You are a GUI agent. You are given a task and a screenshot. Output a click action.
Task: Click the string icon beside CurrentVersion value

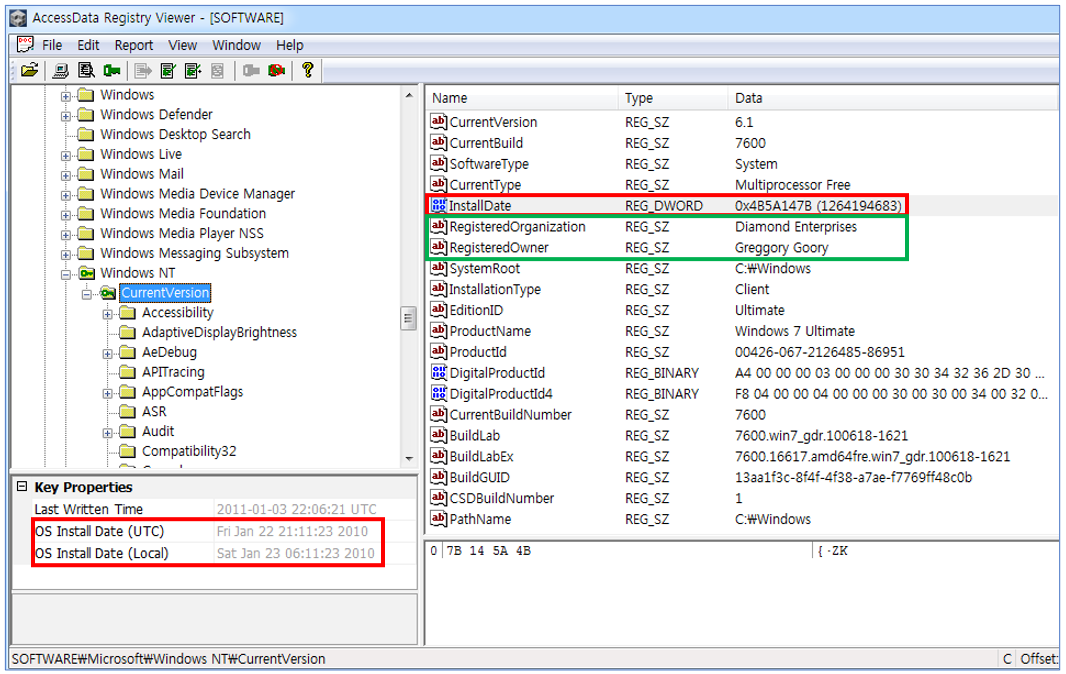[439, 122]
